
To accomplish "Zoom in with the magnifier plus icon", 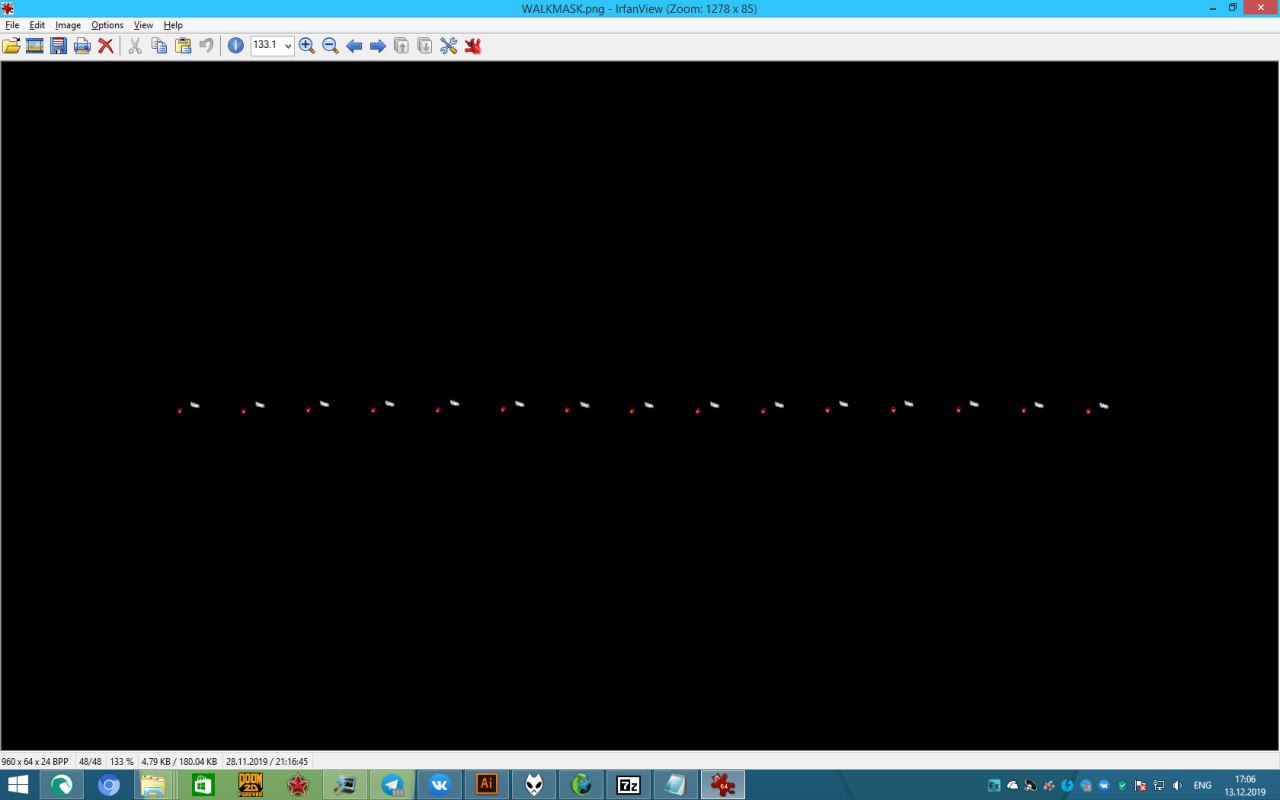I will pos(307,45).
